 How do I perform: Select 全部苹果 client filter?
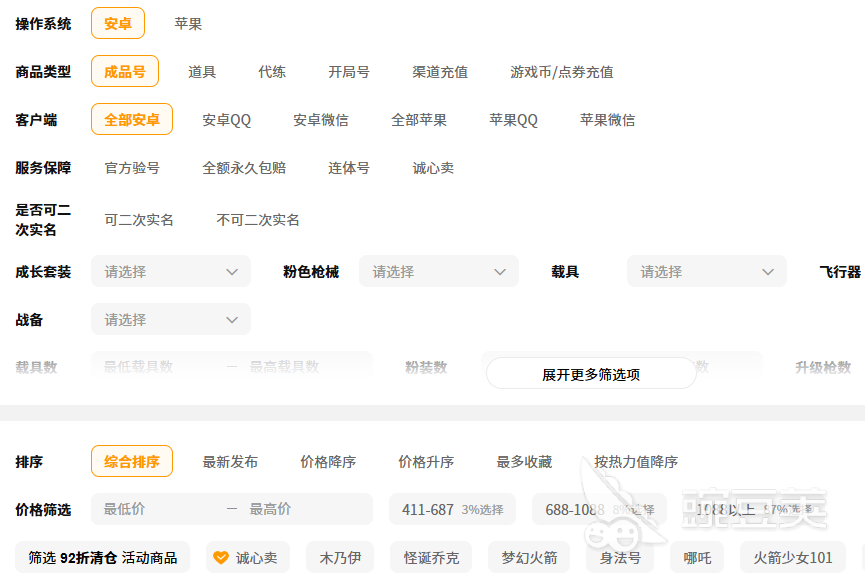pyautogui.click(x=419, y=120)
